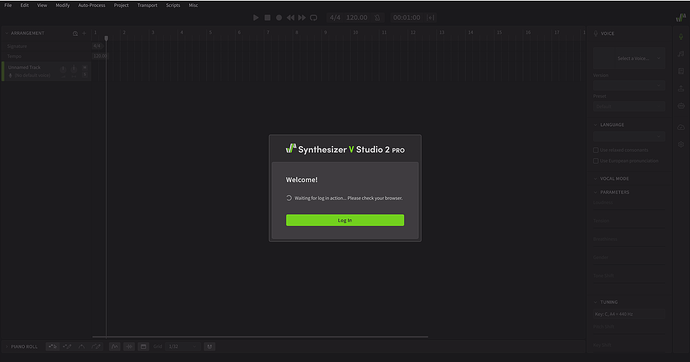Open the music note panel in sidebar

click(681, 54)
